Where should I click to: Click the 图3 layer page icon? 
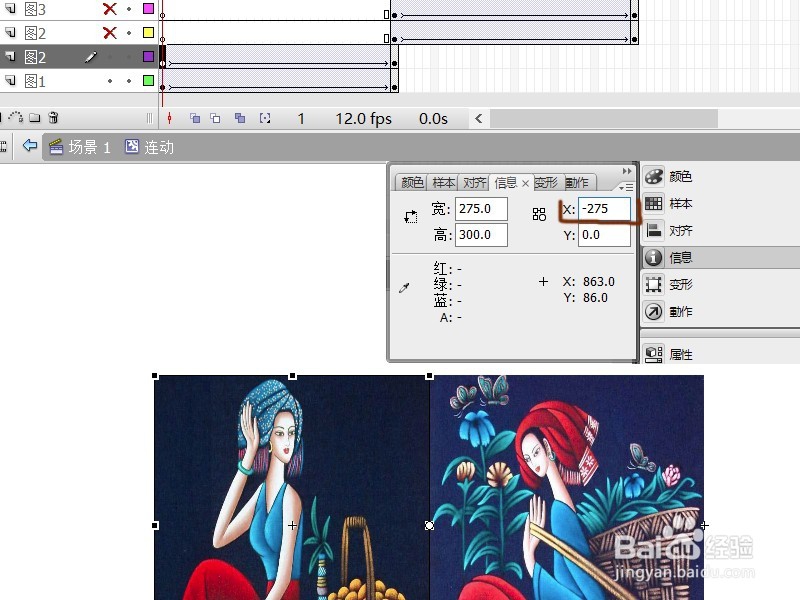click(x=10, y=9)
